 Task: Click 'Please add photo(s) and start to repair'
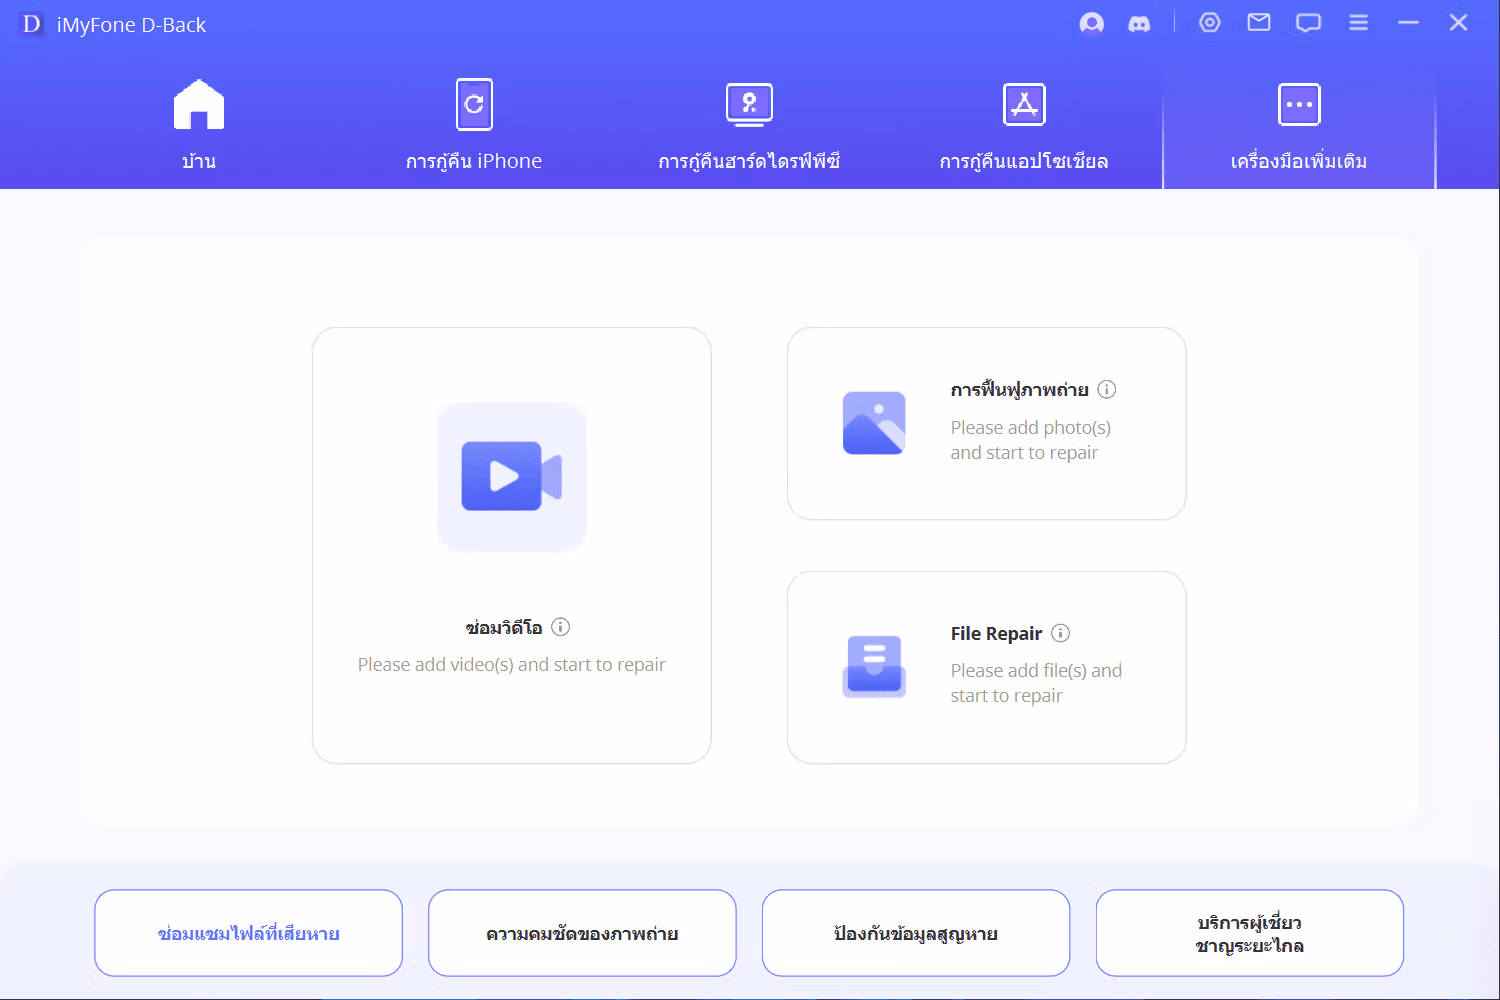coord(1031,440)
